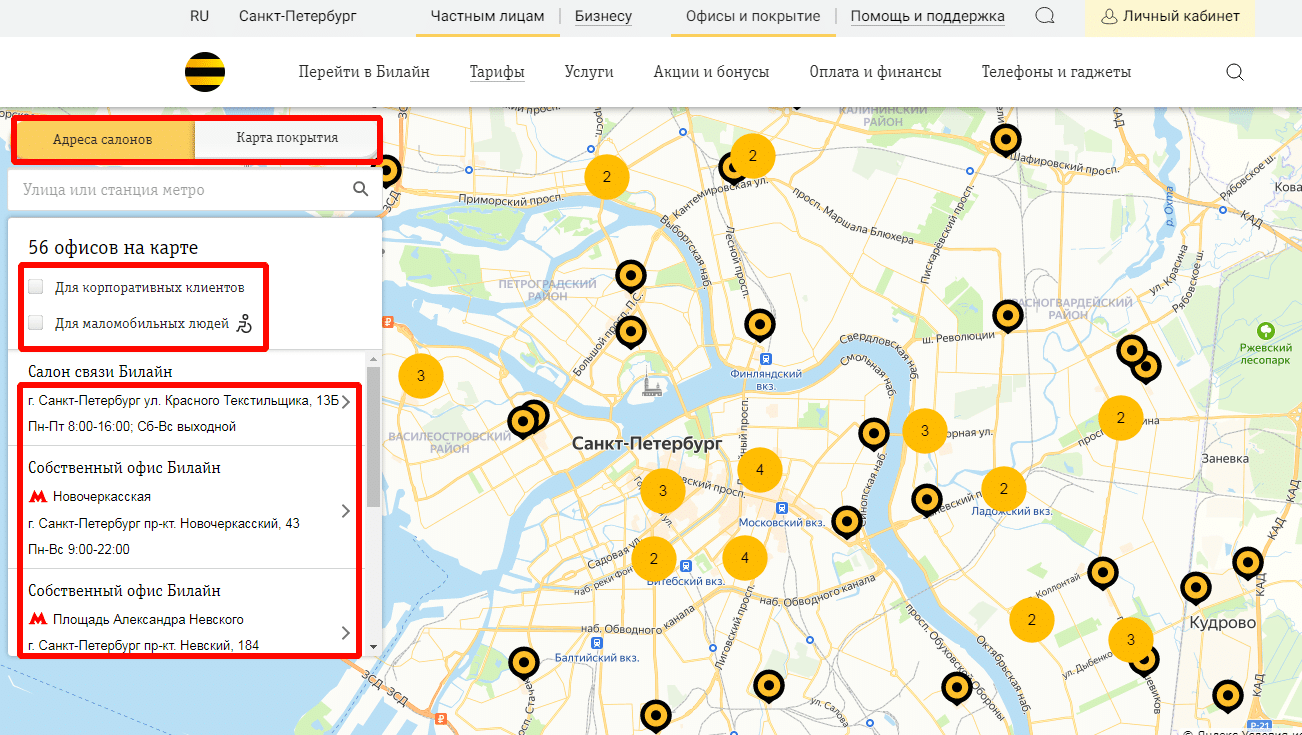Select office pin in Красногвардейский район
Image resolution: width=1302 pixels, height=735 pixels.
(1008, 317)
